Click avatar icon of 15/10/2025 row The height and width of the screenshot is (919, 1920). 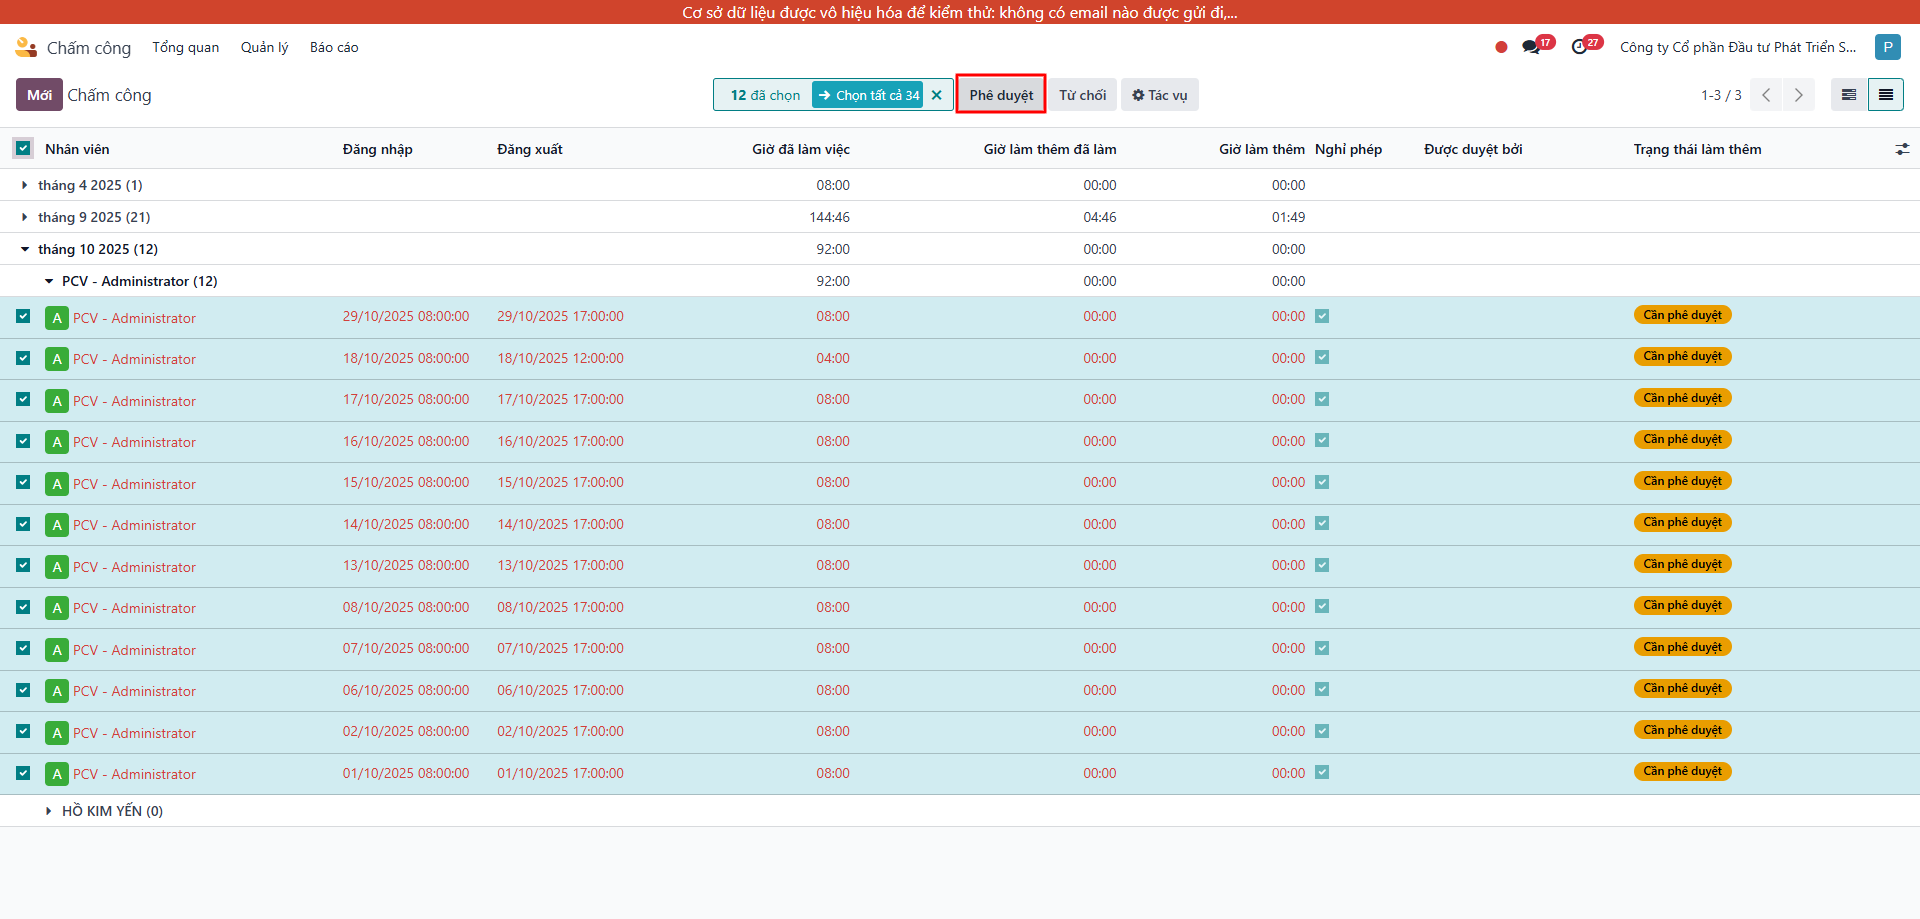(57, 484)
